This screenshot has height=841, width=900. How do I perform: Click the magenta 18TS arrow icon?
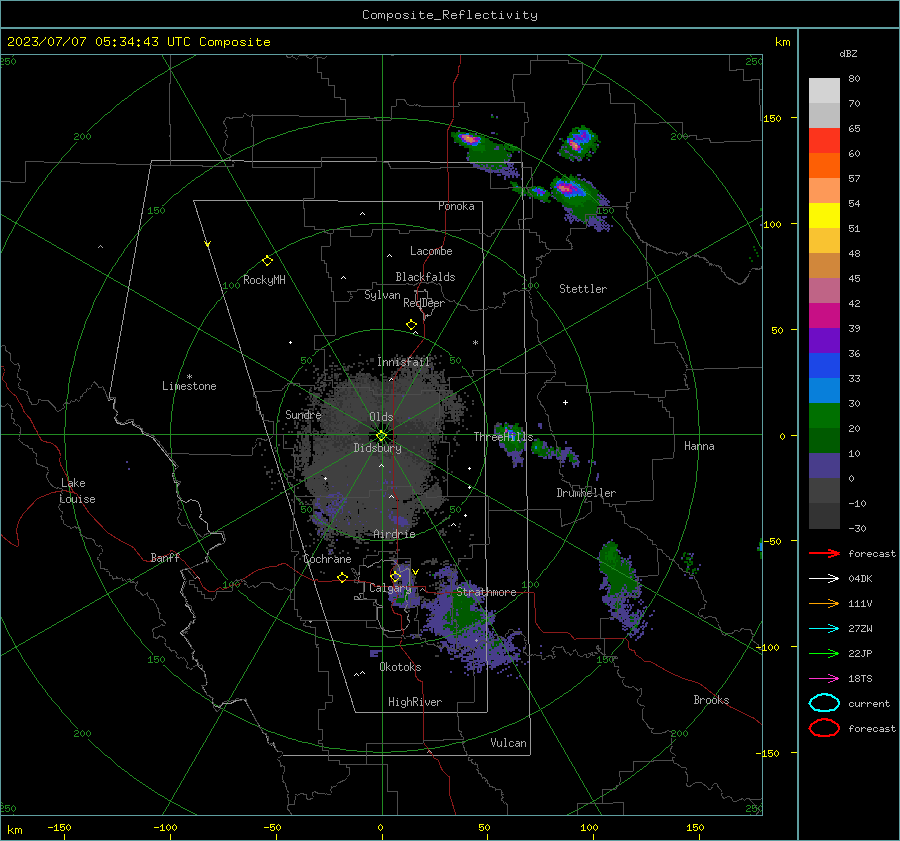point(824,679)
